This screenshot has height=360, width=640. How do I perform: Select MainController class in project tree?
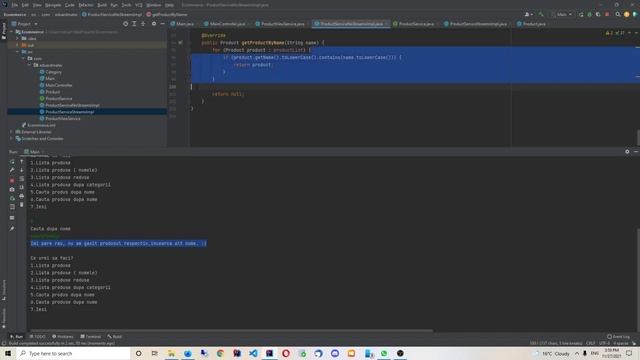[x=59, y=85]
